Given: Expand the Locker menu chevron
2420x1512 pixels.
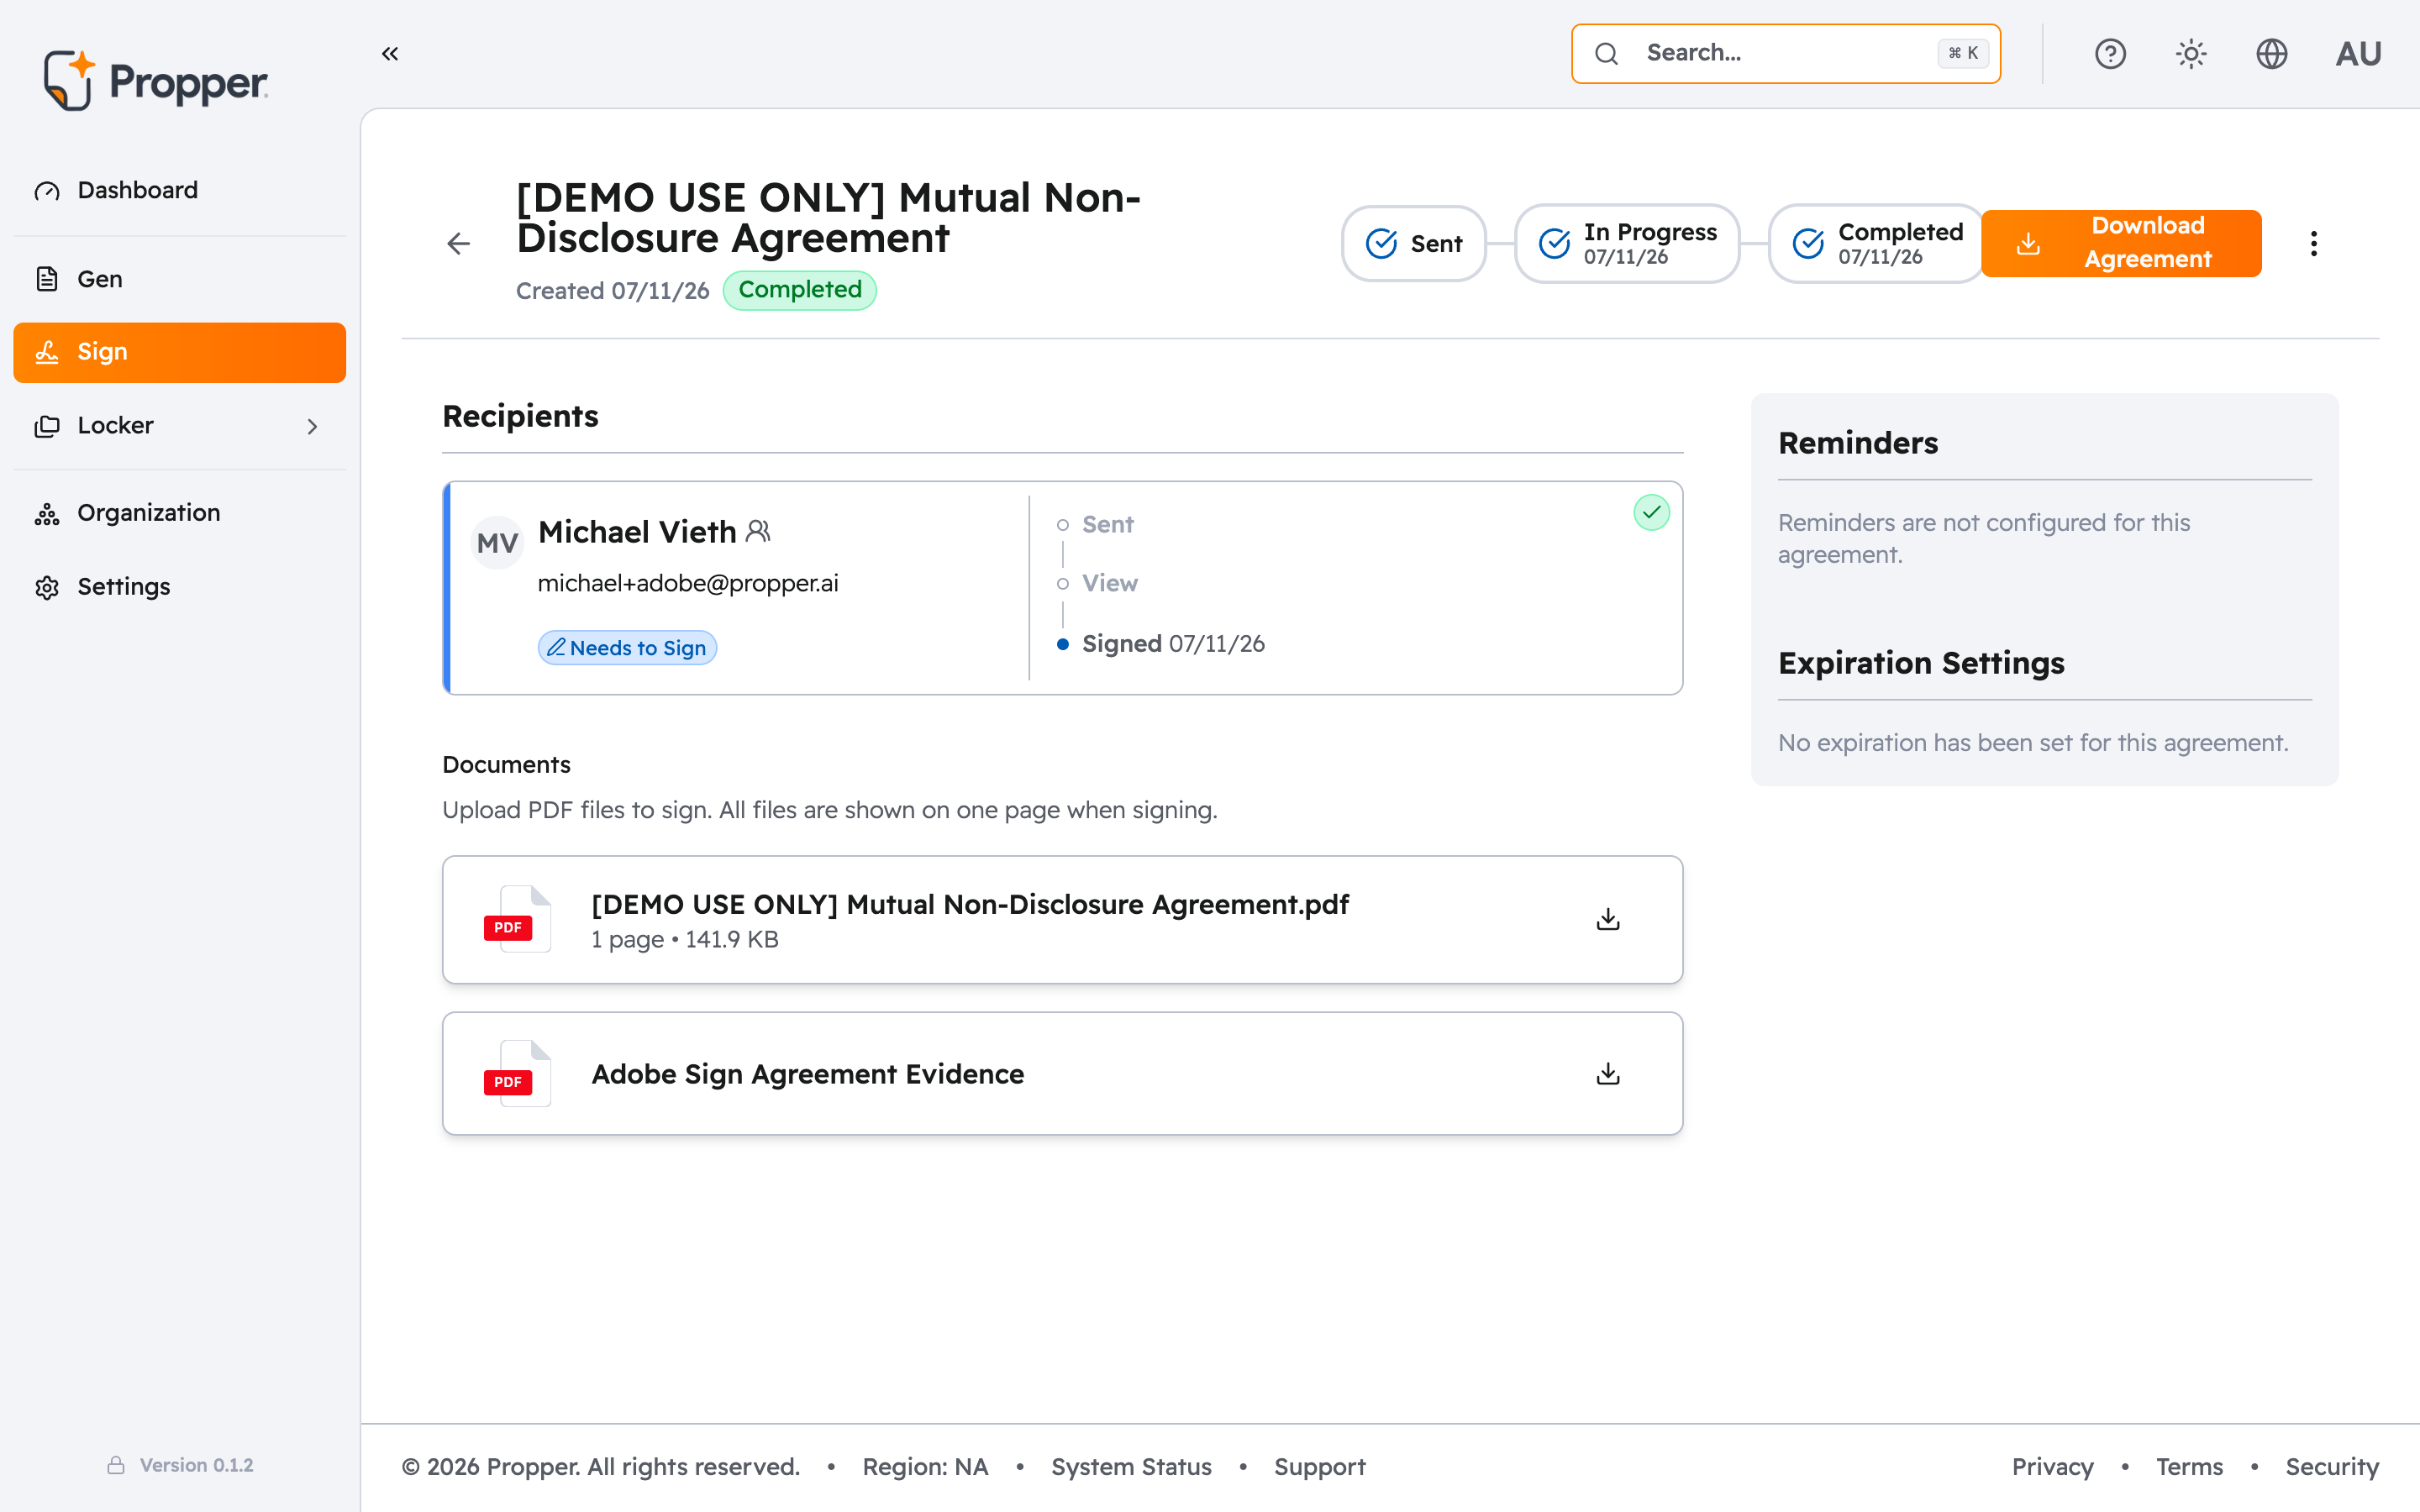Looking at the screenshot, I should pos(312,426).
